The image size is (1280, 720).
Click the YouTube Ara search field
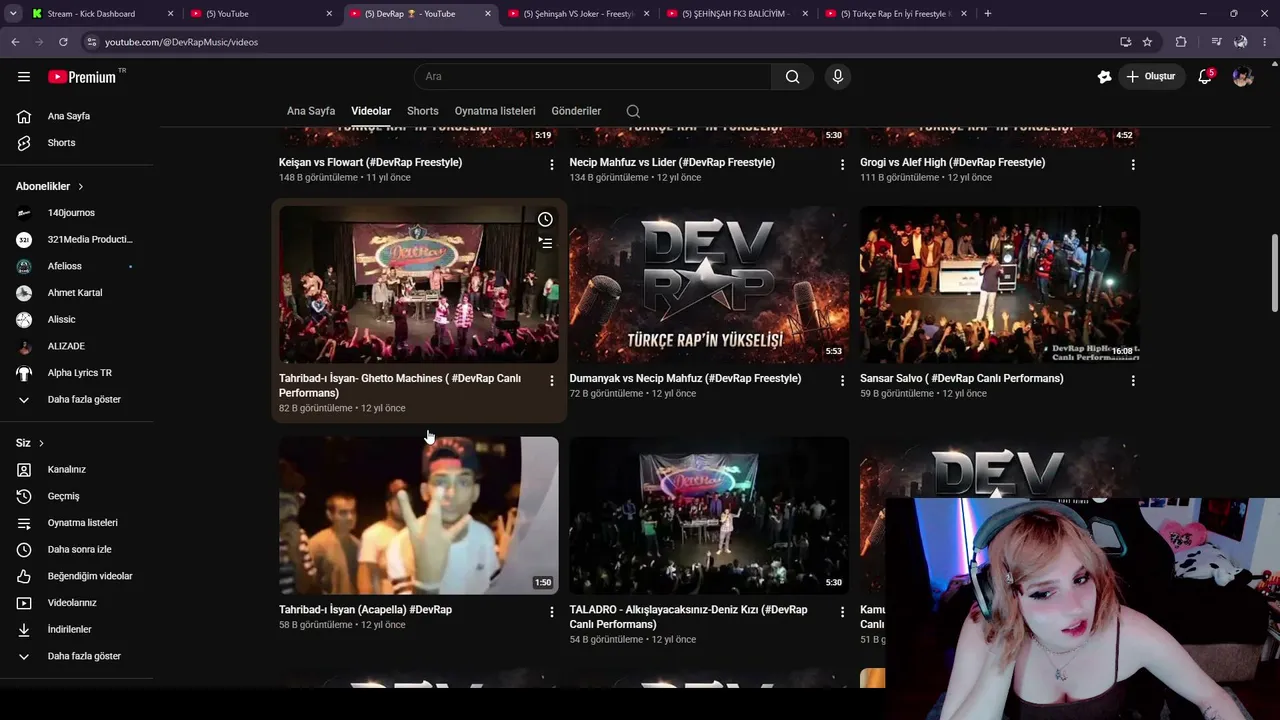[593, 77]
